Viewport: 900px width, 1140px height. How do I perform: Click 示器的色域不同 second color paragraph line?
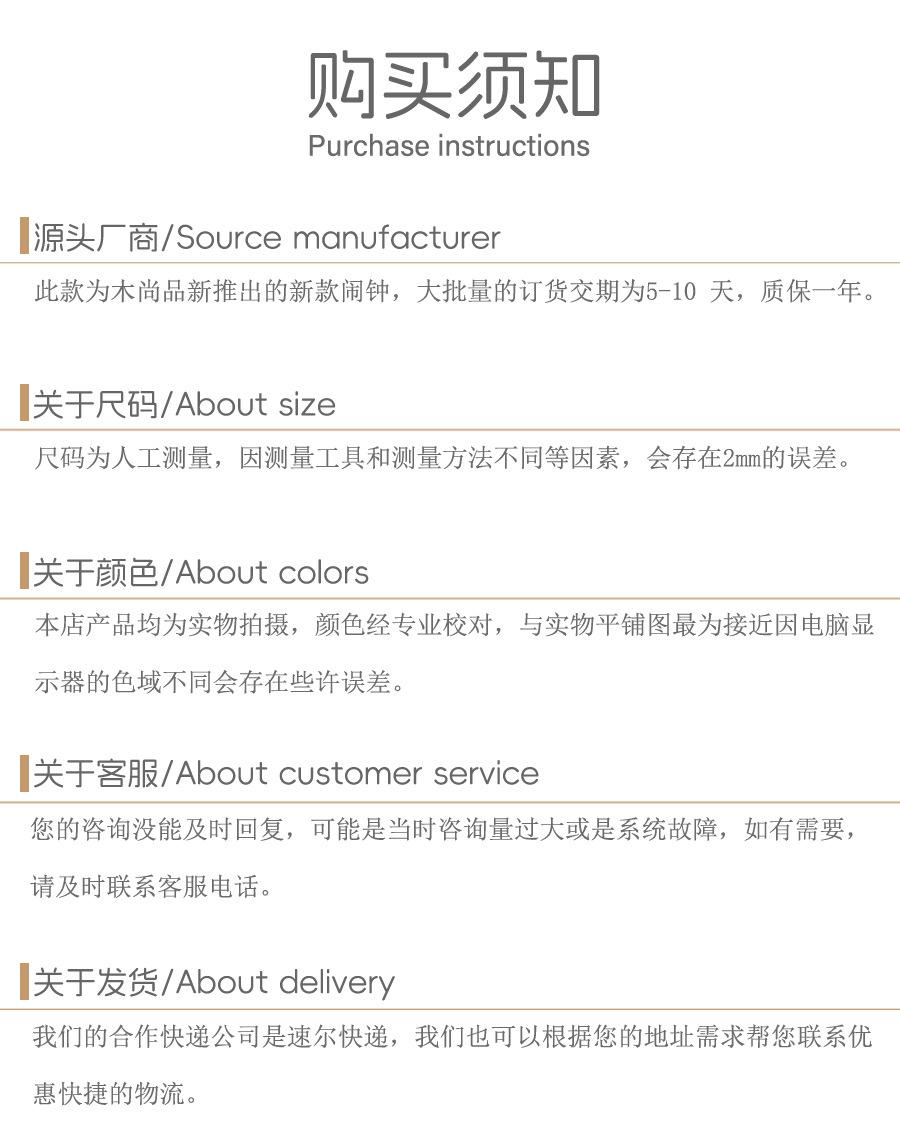click(220, 682)
